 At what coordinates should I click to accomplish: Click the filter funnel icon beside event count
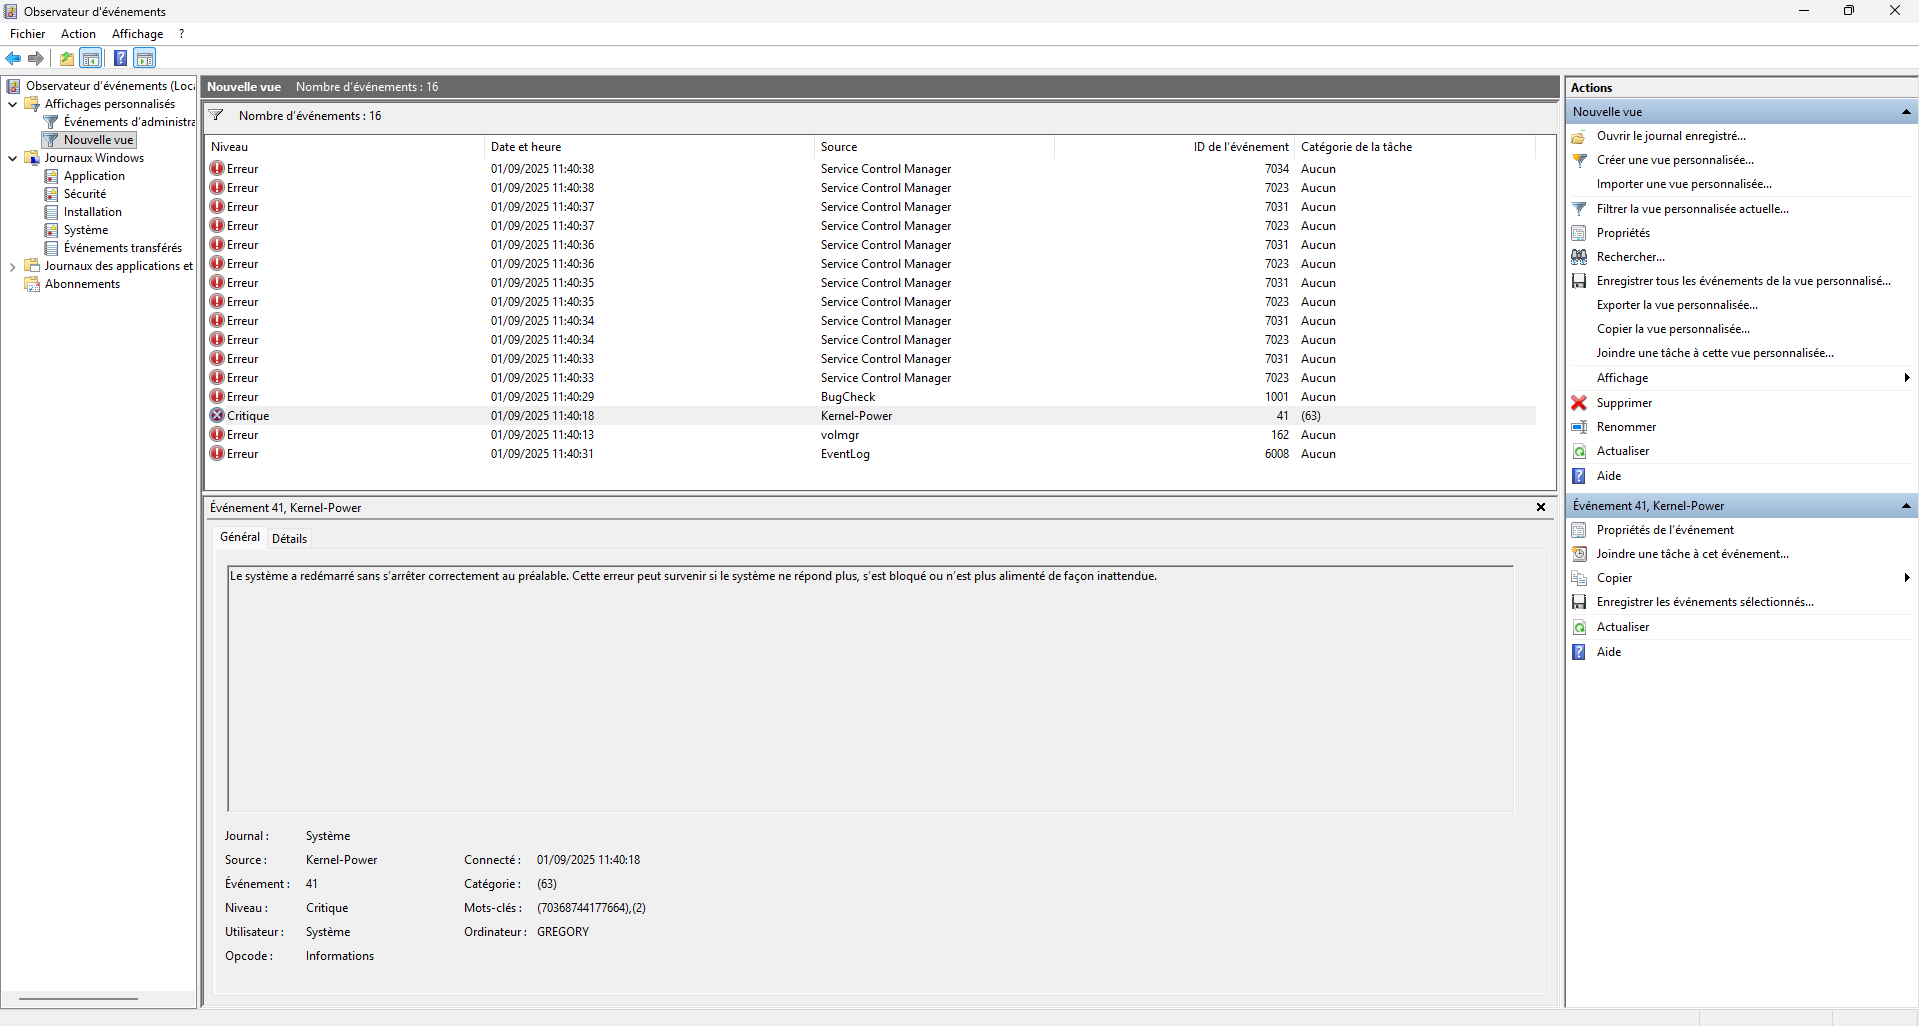pyautogui.click(x=216, y=115)
